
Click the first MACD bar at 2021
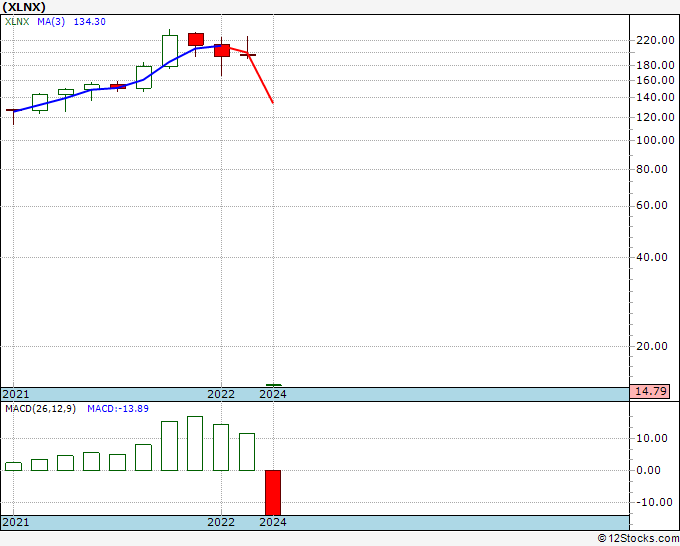coord(13,467)
